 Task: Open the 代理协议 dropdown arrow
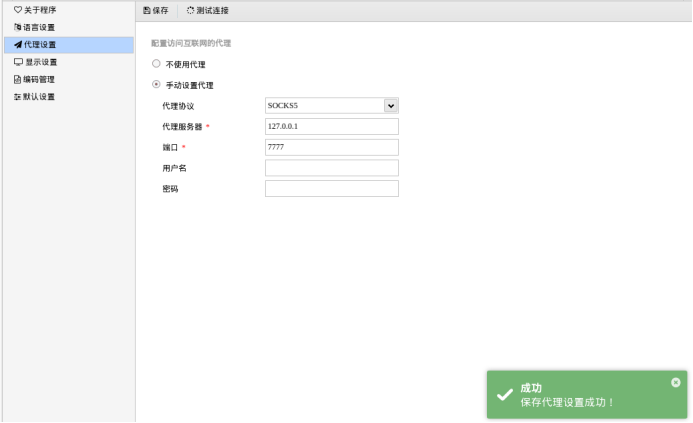pos(390,105)
